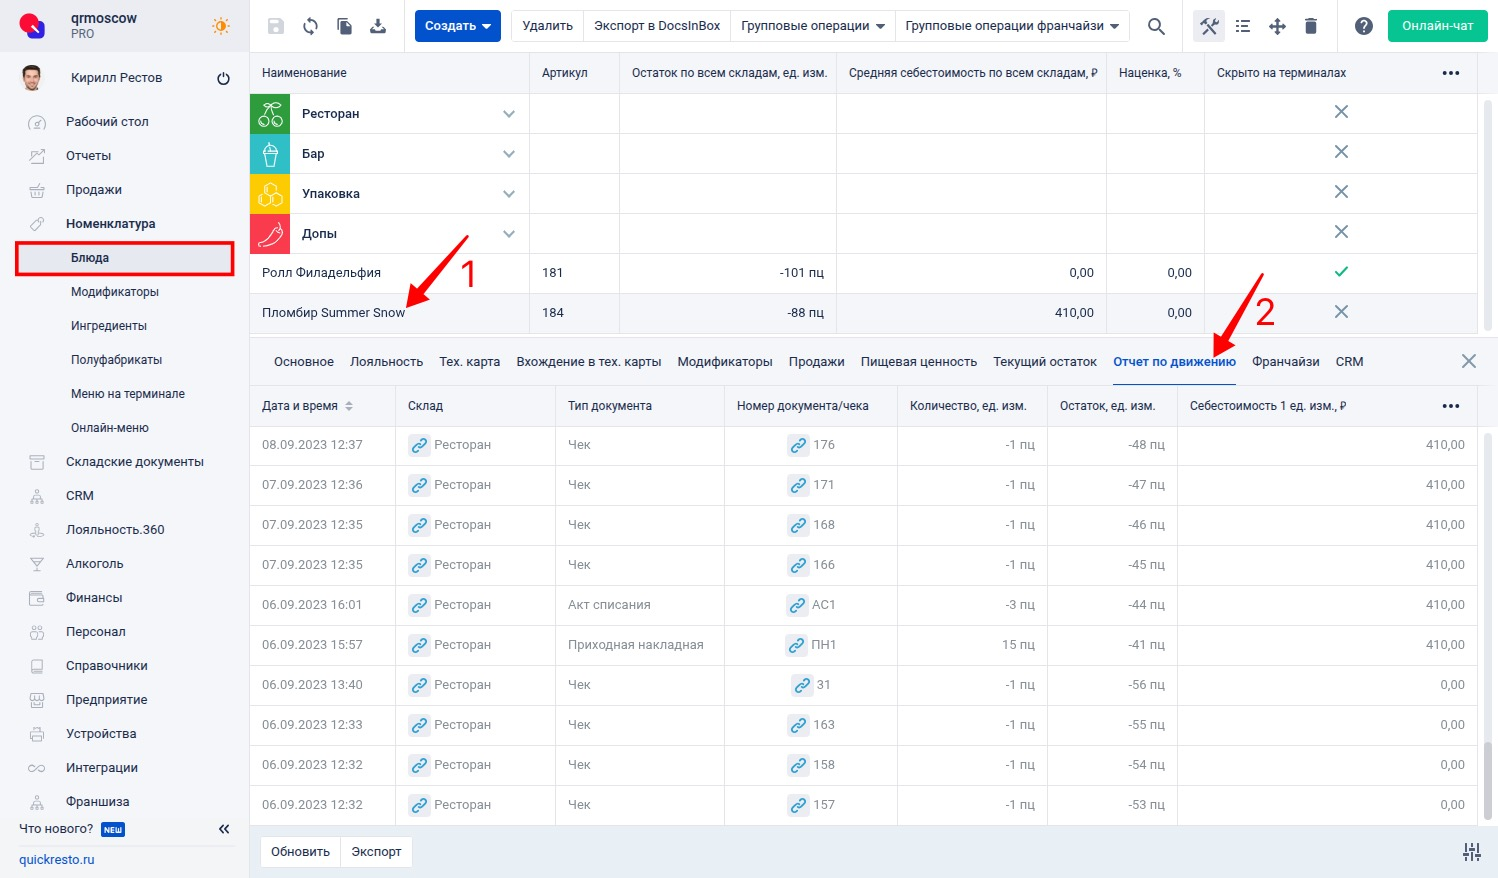Open Групповые операции франчайзи dropdown

point(1012,26)
